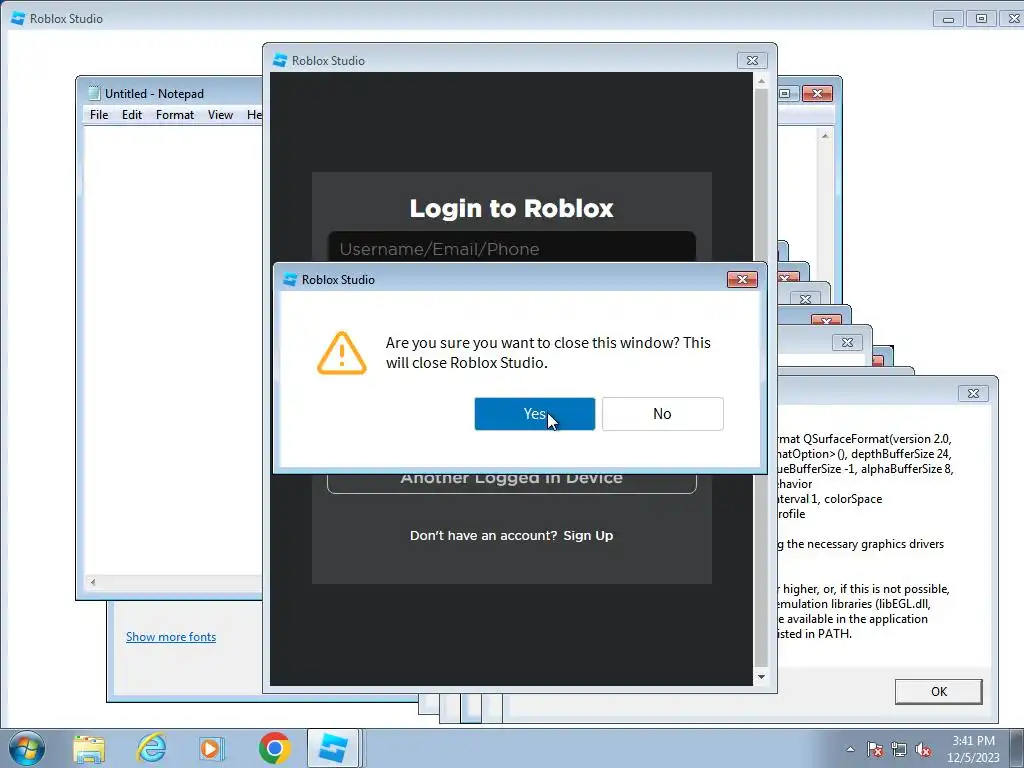
Task: Focus the Username/Email/Phone field
Action: tap(511, 248)
